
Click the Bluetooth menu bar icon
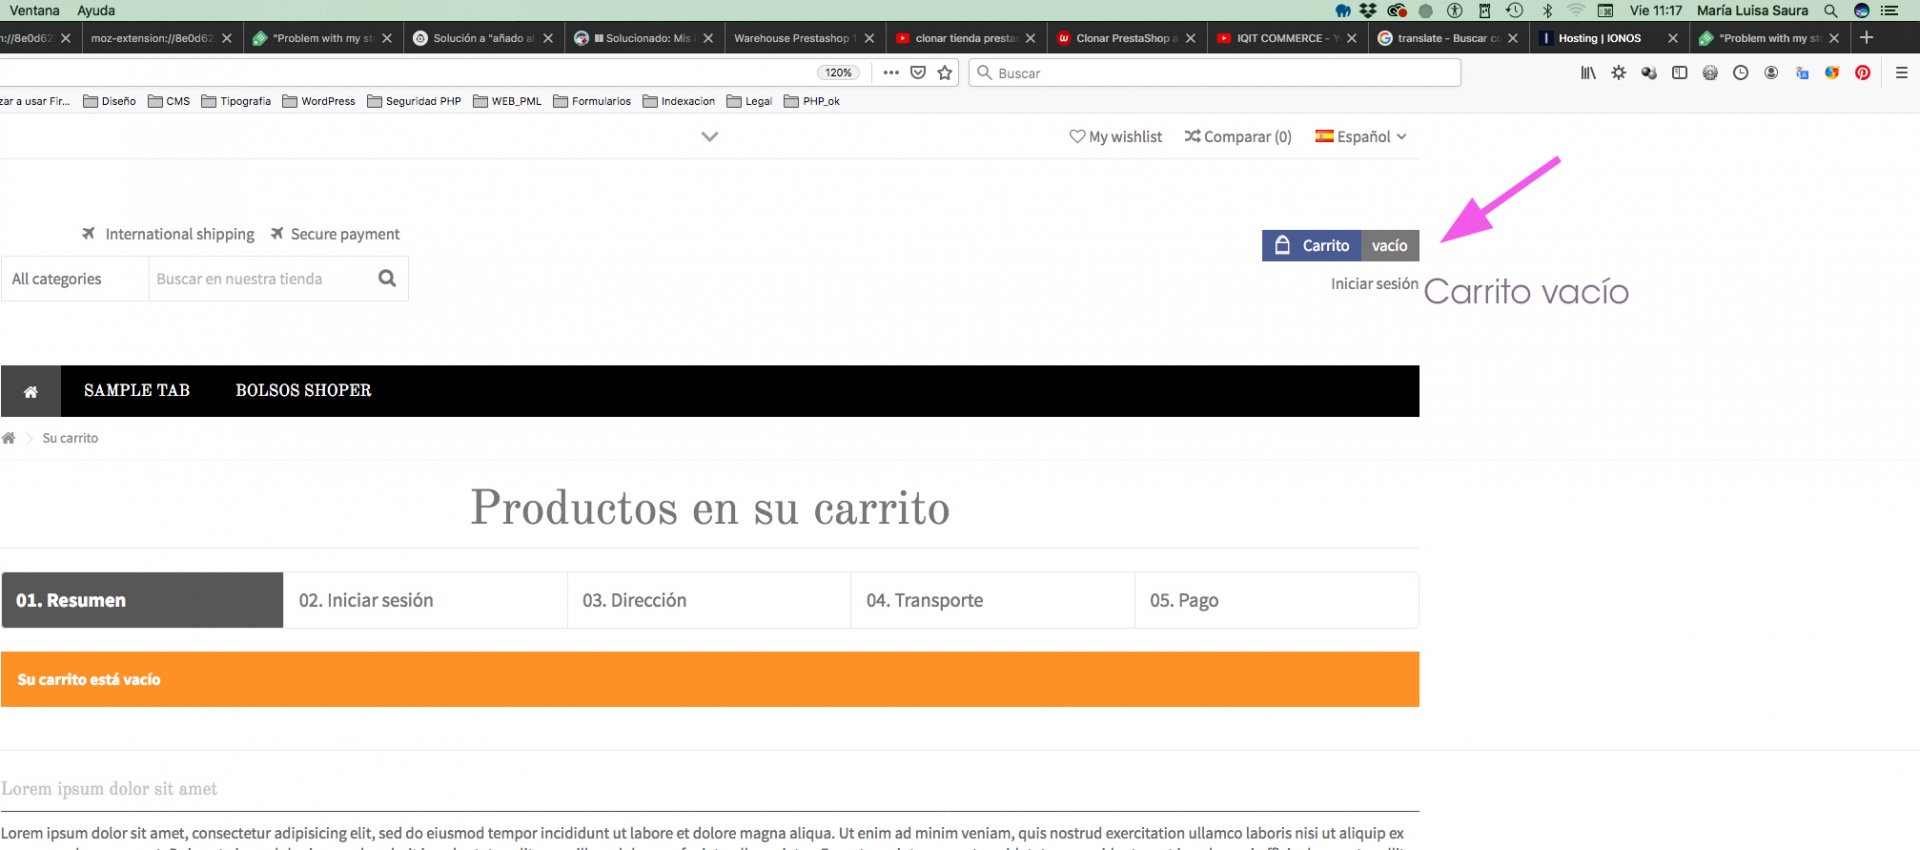1547,10
